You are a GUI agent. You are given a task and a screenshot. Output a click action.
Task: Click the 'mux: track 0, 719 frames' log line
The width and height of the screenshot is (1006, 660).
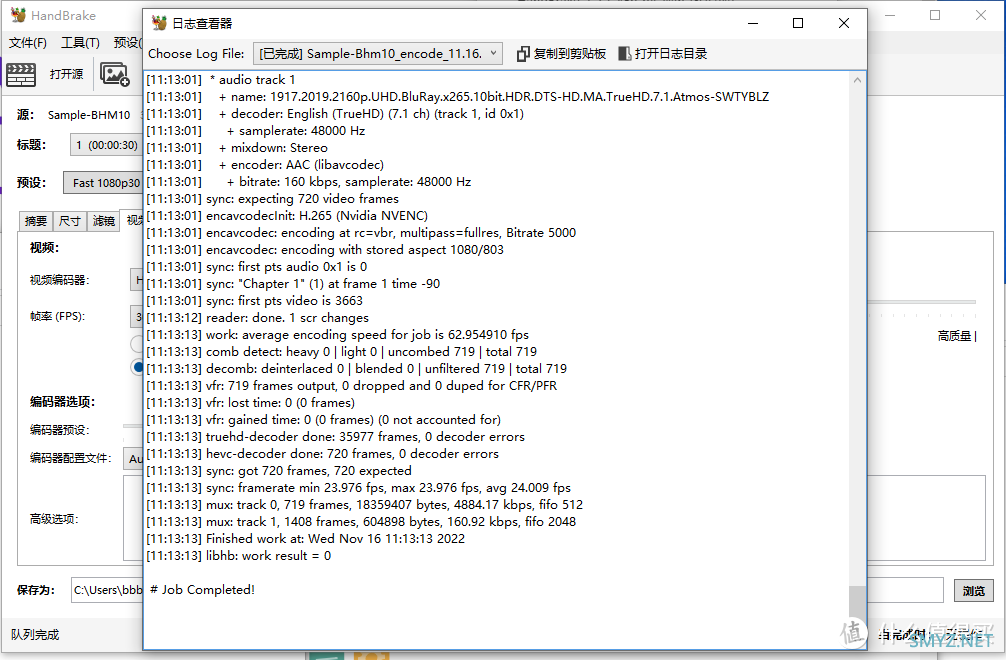364,505
